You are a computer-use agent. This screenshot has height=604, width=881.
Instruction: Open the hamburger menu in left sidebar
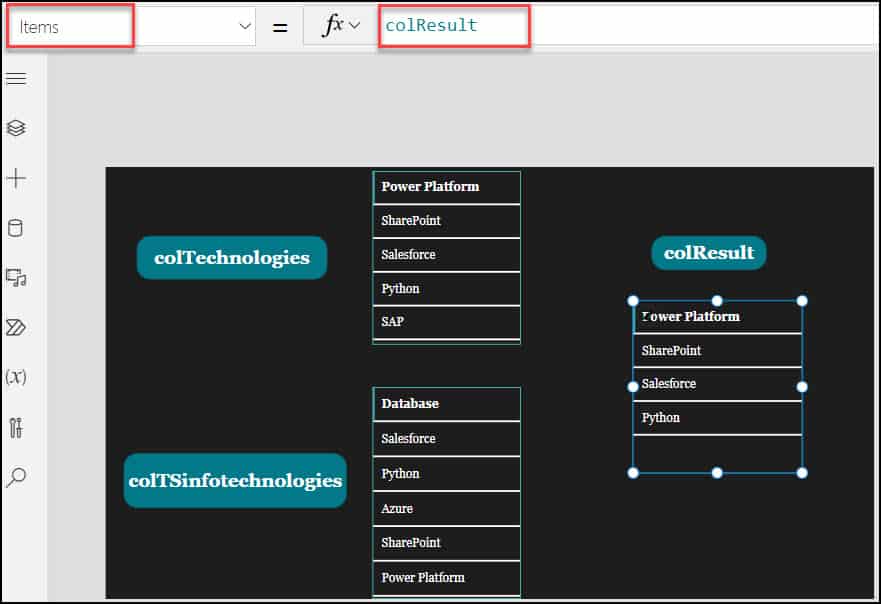click(x=16, y=79)
